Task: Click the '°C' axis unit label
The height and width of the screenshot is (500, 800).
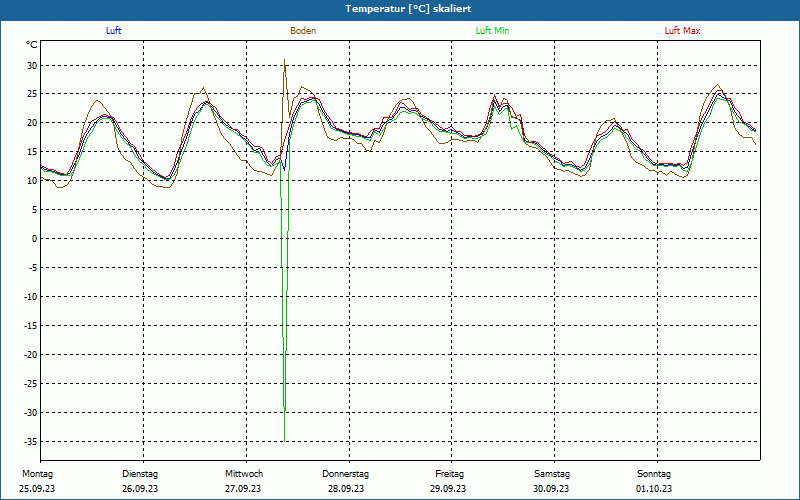Action: click(32, 45)
